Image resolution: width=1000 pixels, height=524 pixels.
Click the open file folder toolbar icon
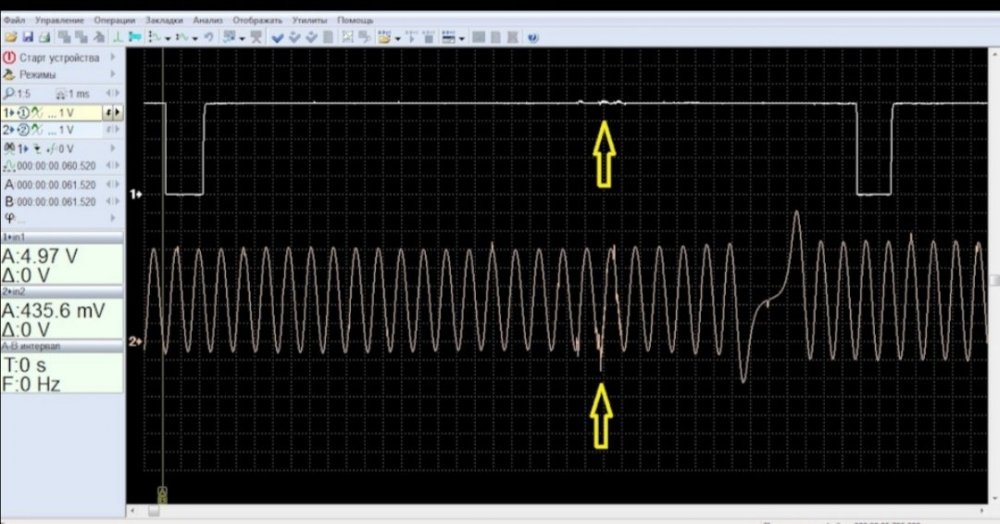(x=11, y=38)
